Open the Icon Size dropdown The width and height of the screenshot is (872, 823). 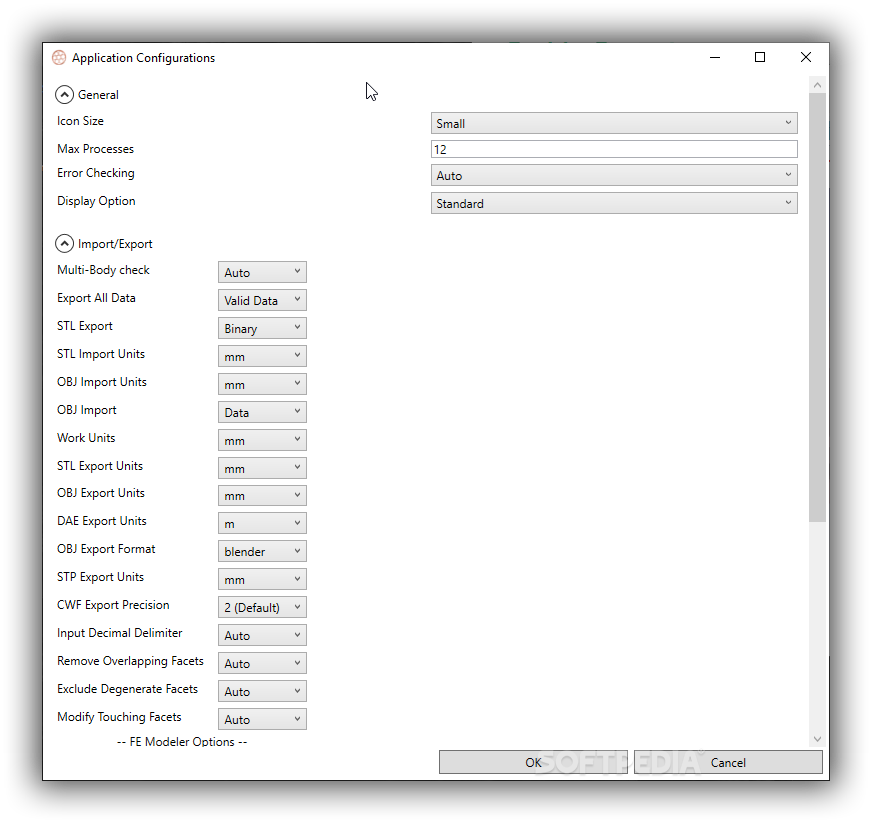(x=614, y=123)
